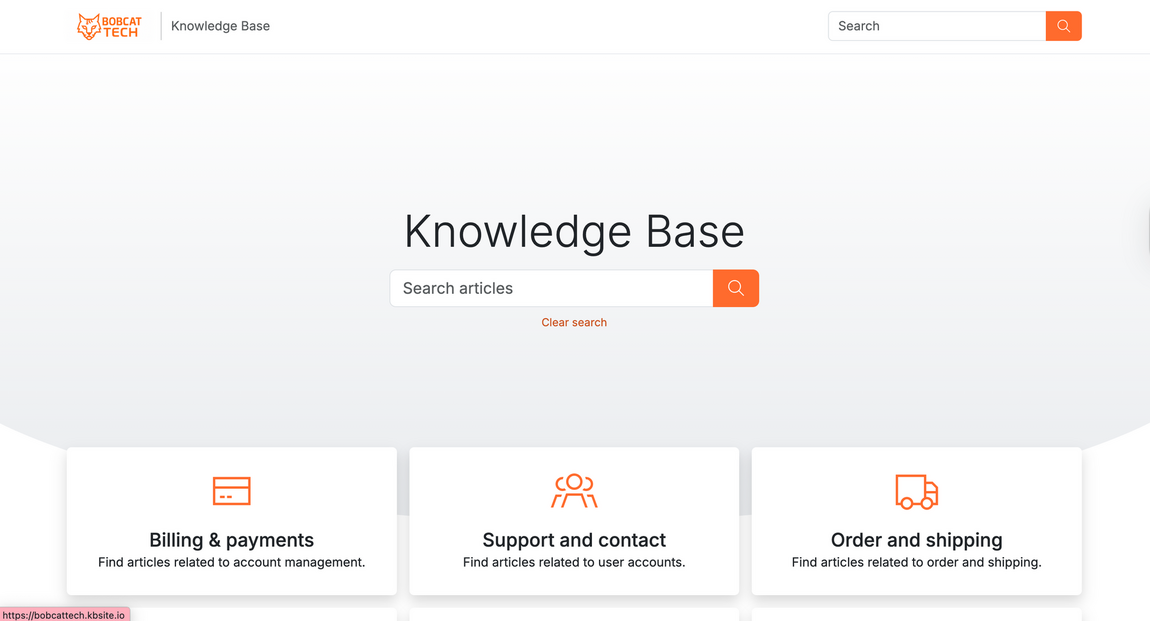Click the partially visible card below Order and shipping

(916, 616)
